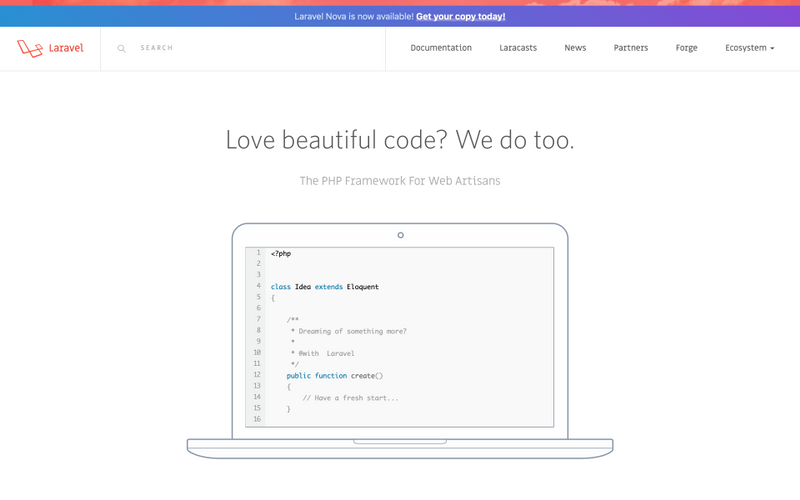Screen dimensions: 800x500
Task: Click the search magnifier icon
Action: click(121, 48)
